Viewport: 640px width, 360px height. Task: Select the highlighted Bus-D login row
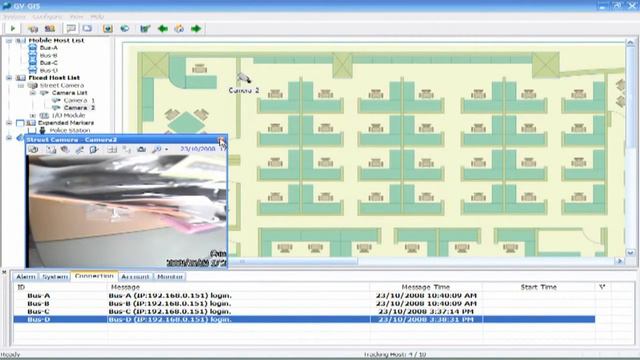pos(304,319)
